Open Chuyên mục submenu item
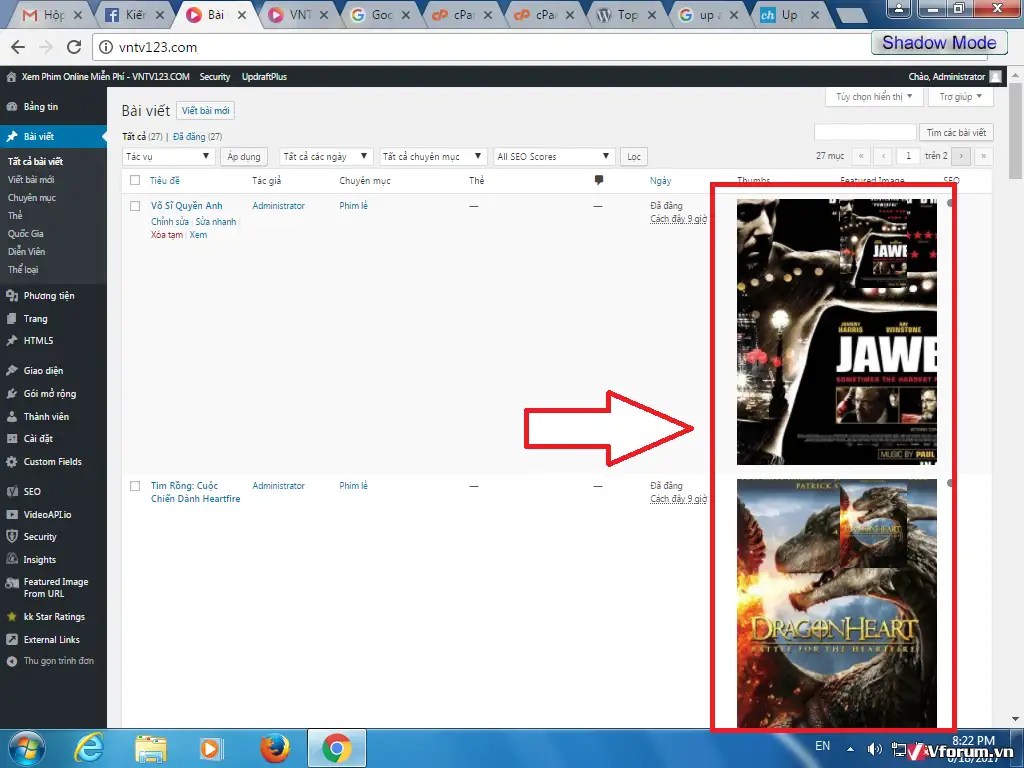Viewport: 1024px width, 768px height. (x=31, y=197)
